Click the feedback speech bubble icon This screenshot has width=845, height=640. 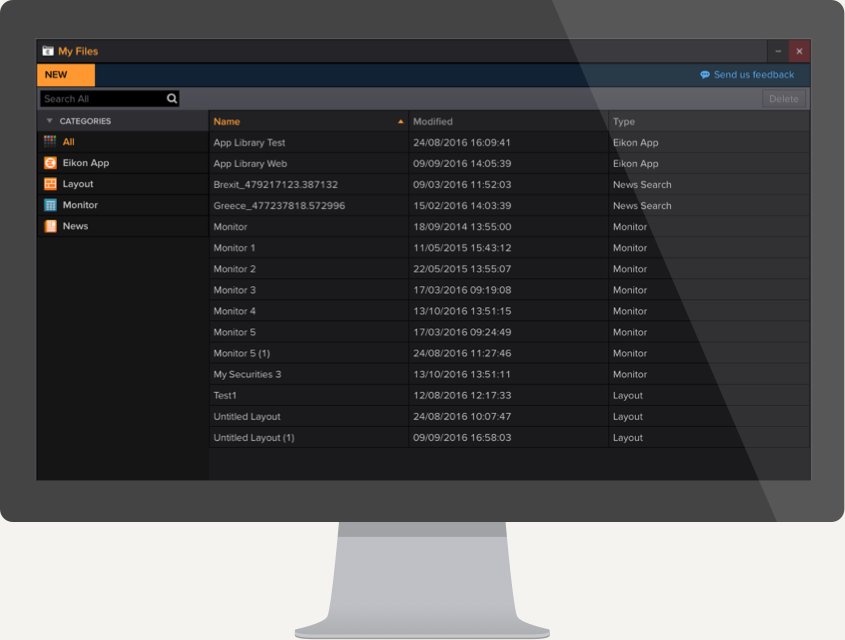pyautogui.click(x=704, y=74)
